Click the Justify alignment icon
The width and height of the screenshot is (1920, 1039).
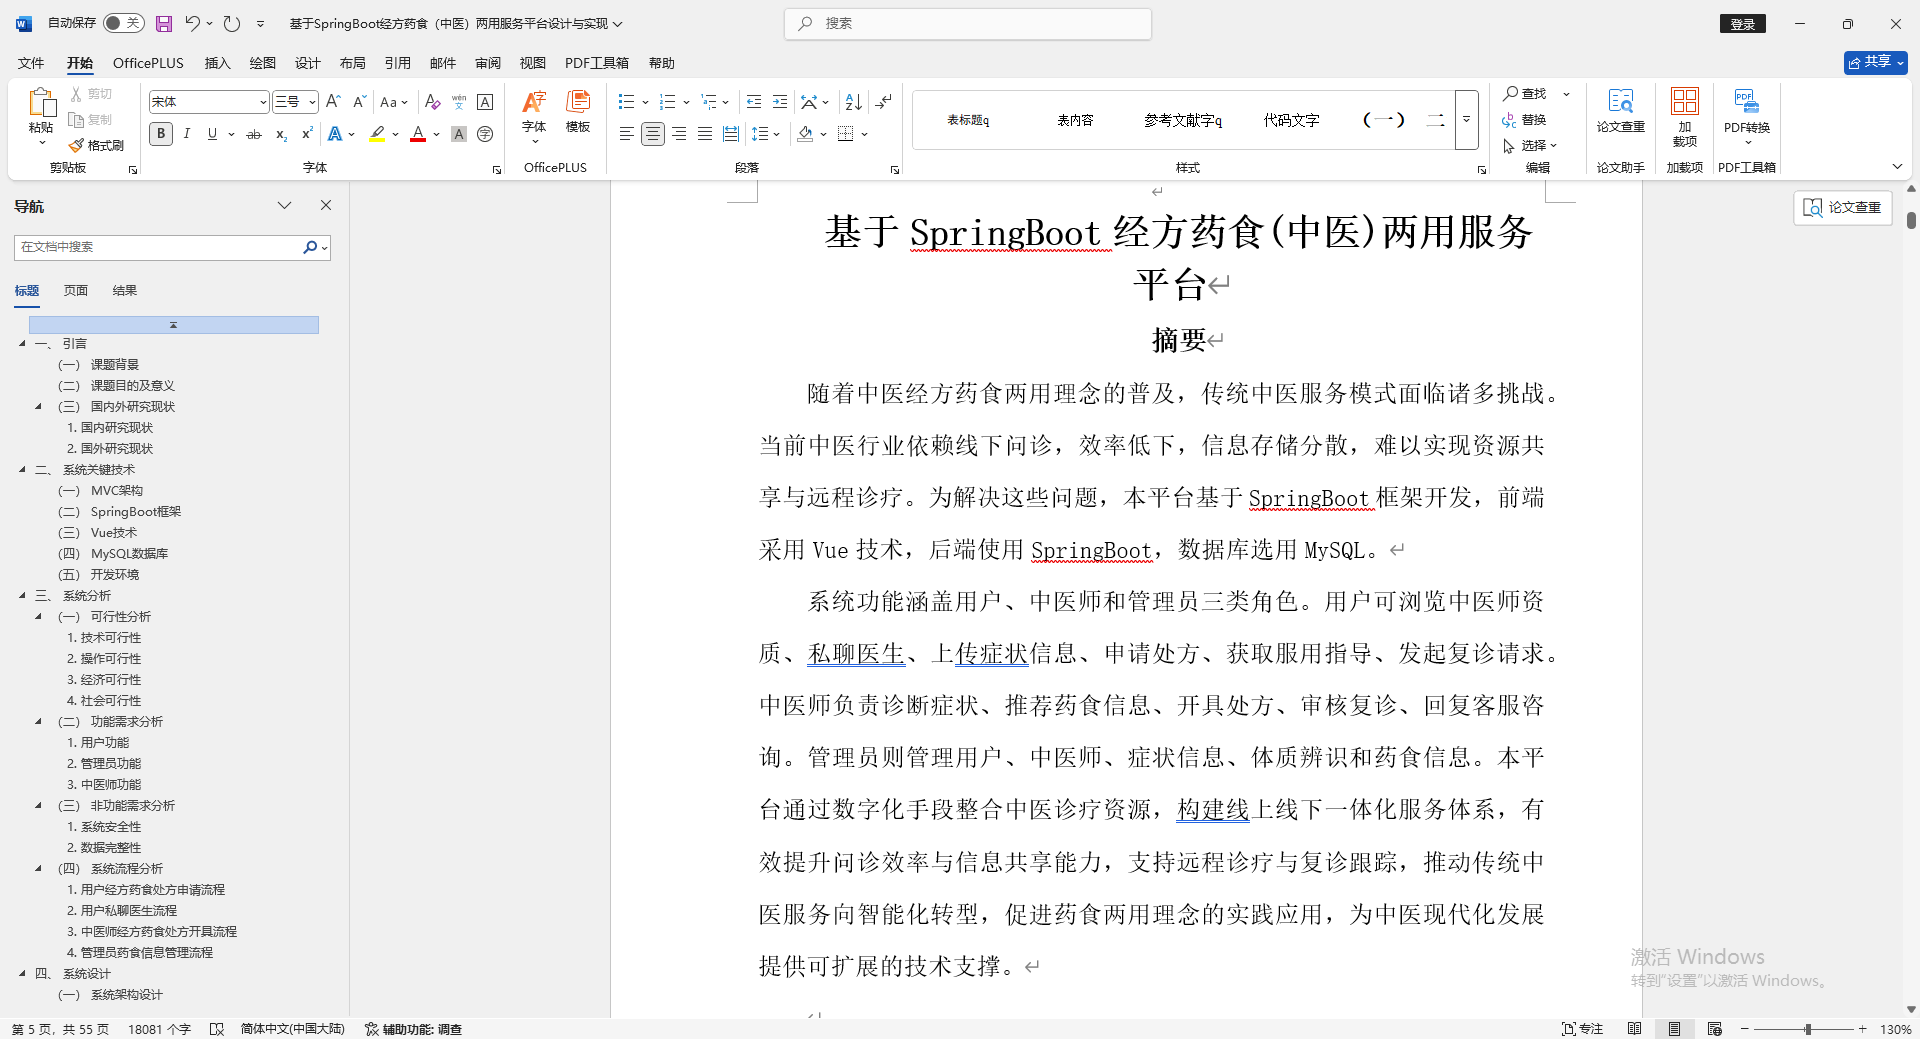[x=705, y=134]
